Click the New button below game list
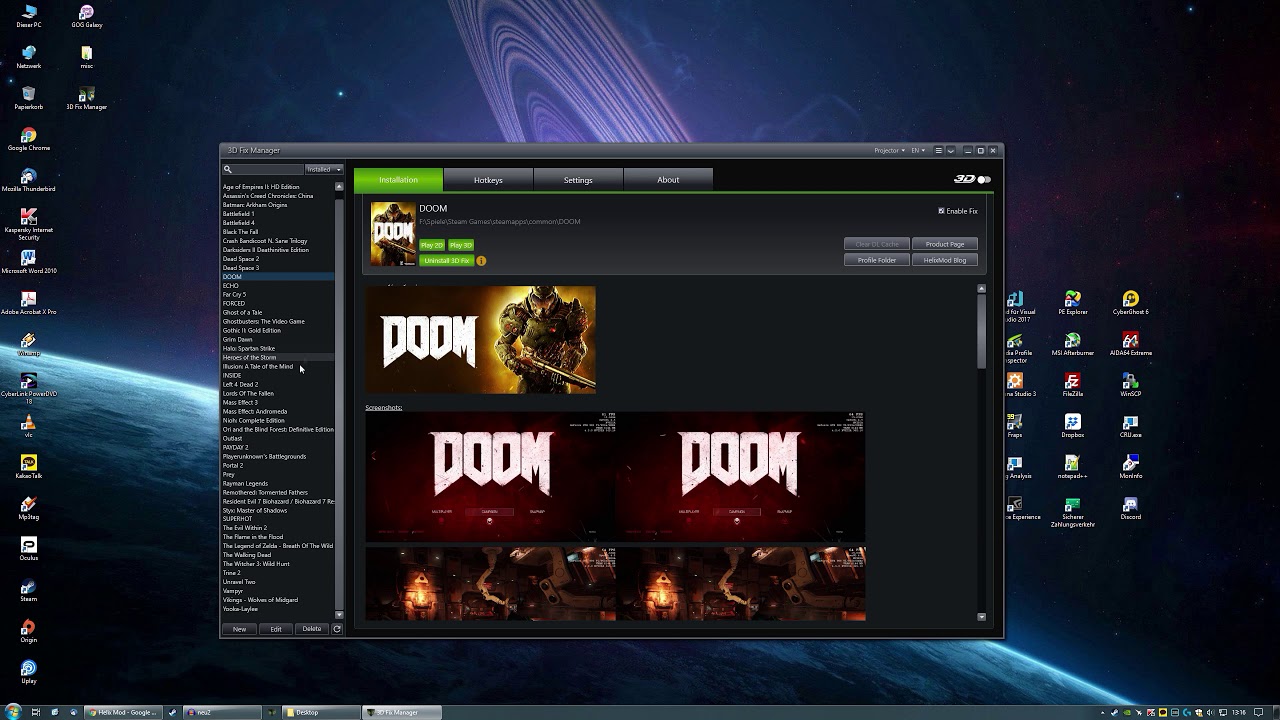The height and width of the screenshot is (720, 1280). coord(239,629)
